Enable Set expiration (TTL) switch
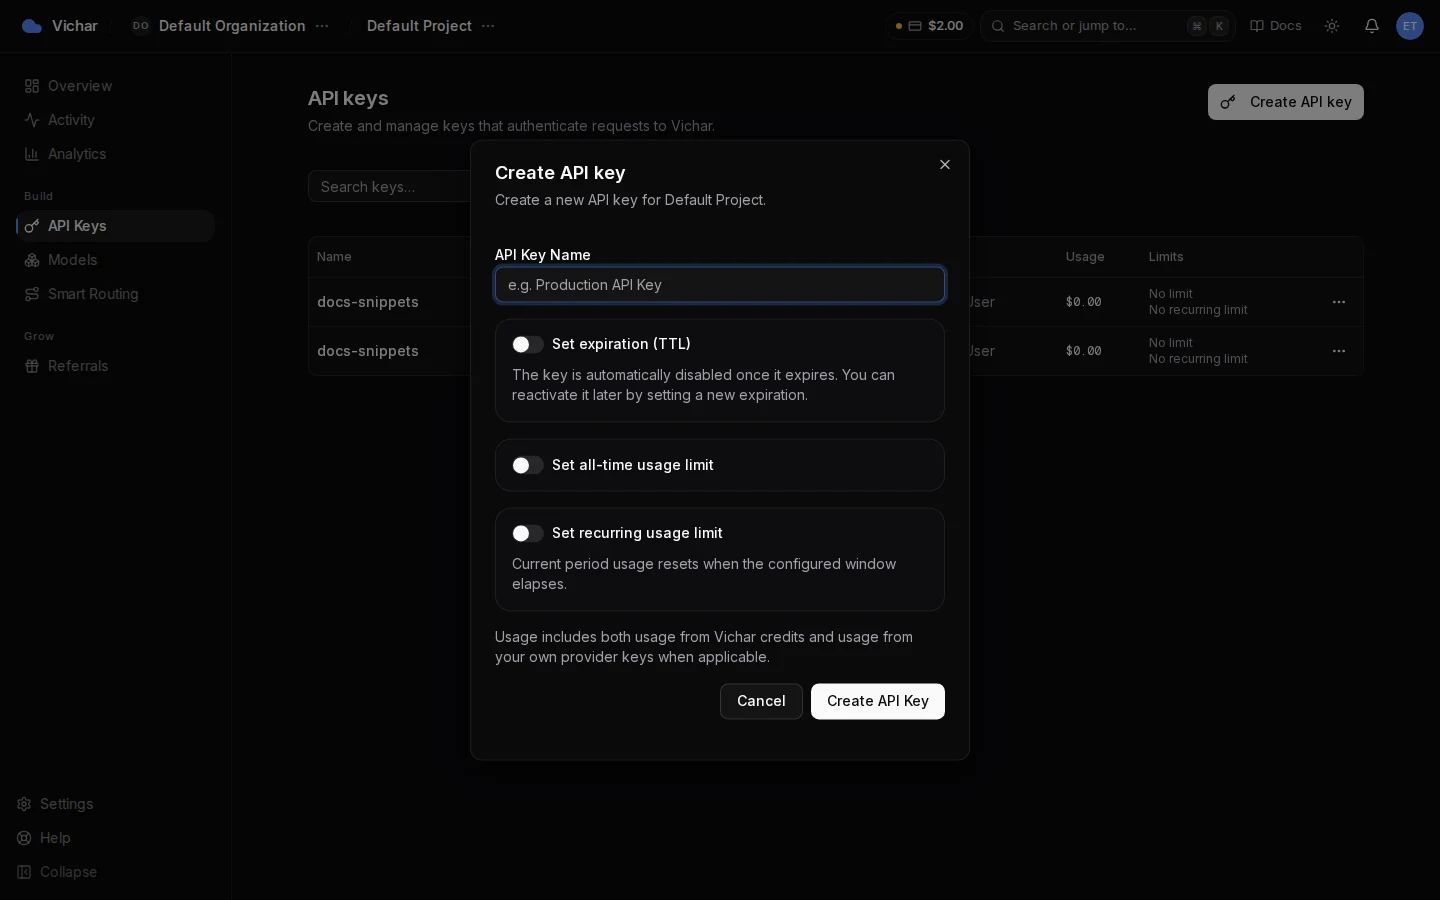The image size is (1440, 900). pyautogui.click(x=528, y=344)
